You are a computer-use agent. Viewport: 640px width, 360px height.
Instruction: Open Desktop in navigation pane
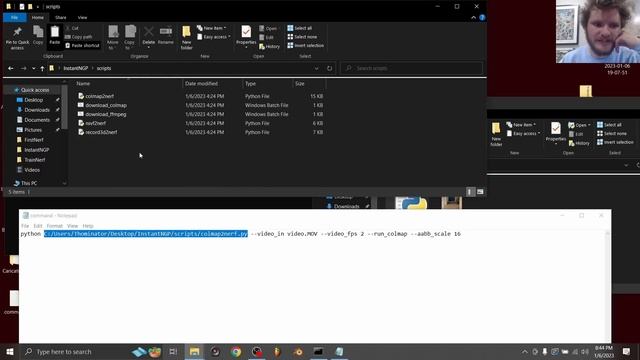pyautogui.click(x=33, y=100)
